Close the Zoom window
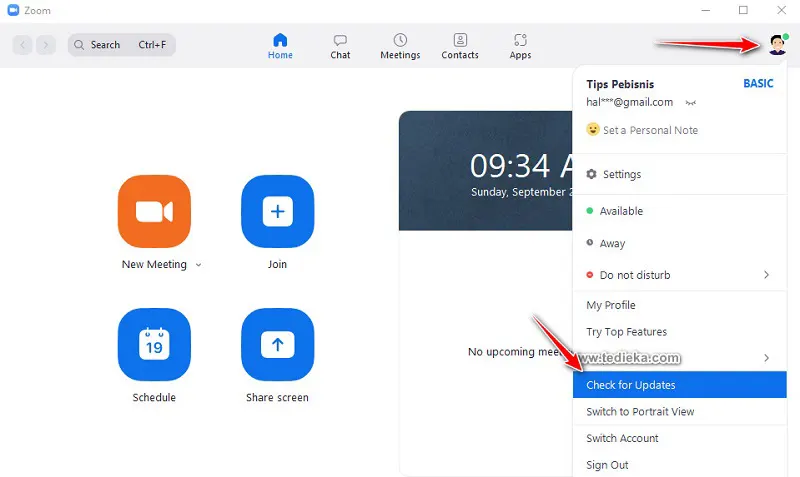Viewport: 800px width, 477px height. [x=782, y=10]
